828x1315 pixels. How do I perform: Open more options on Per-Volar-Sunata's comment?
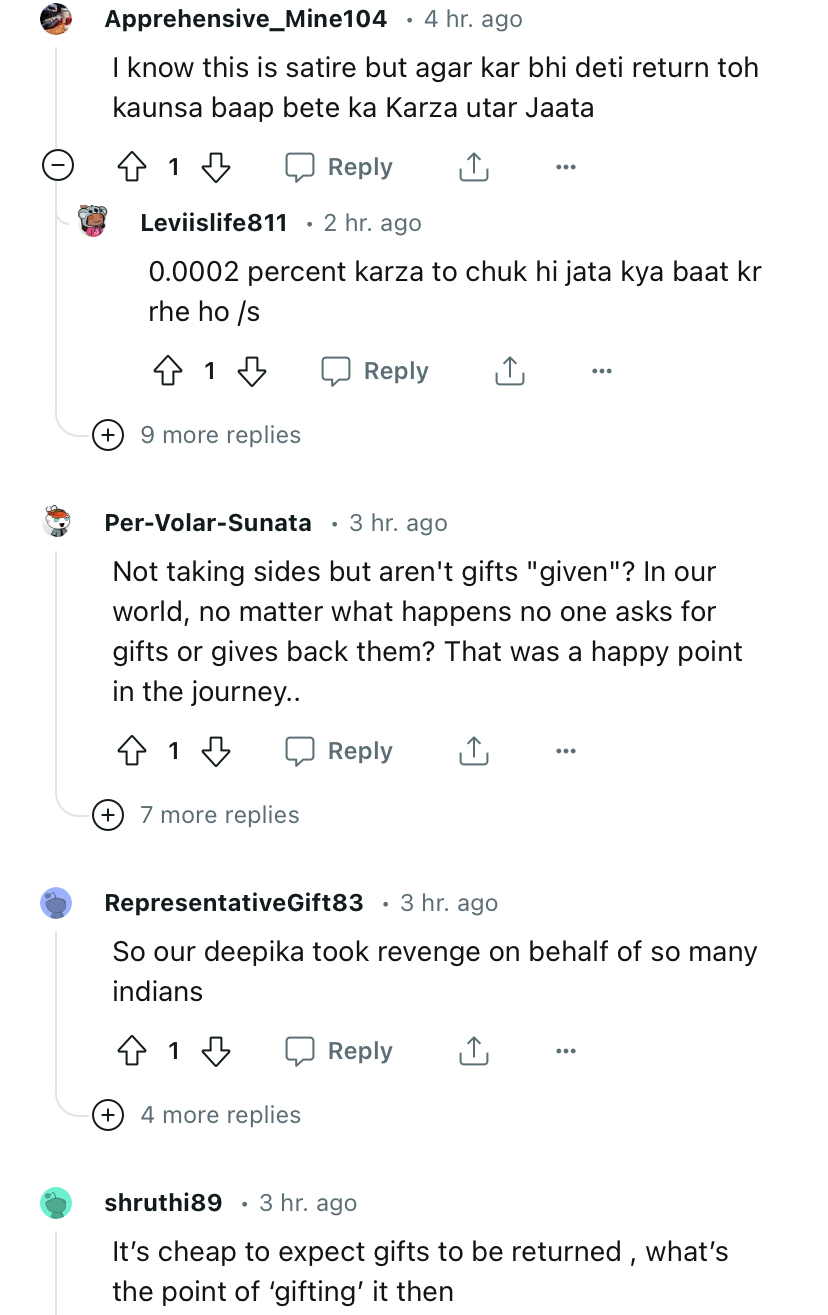tap(565, 751)
